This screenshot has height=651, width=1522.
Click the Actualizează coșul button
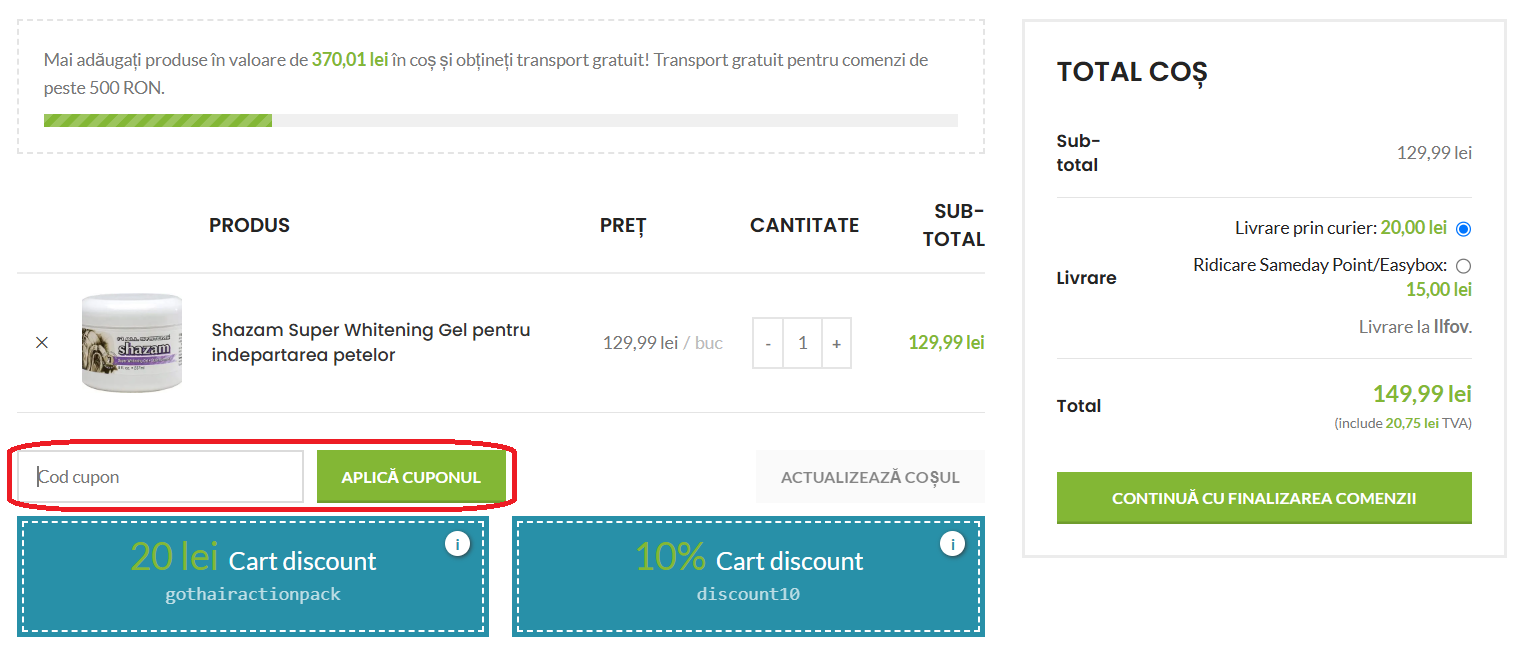click(870, 477)
